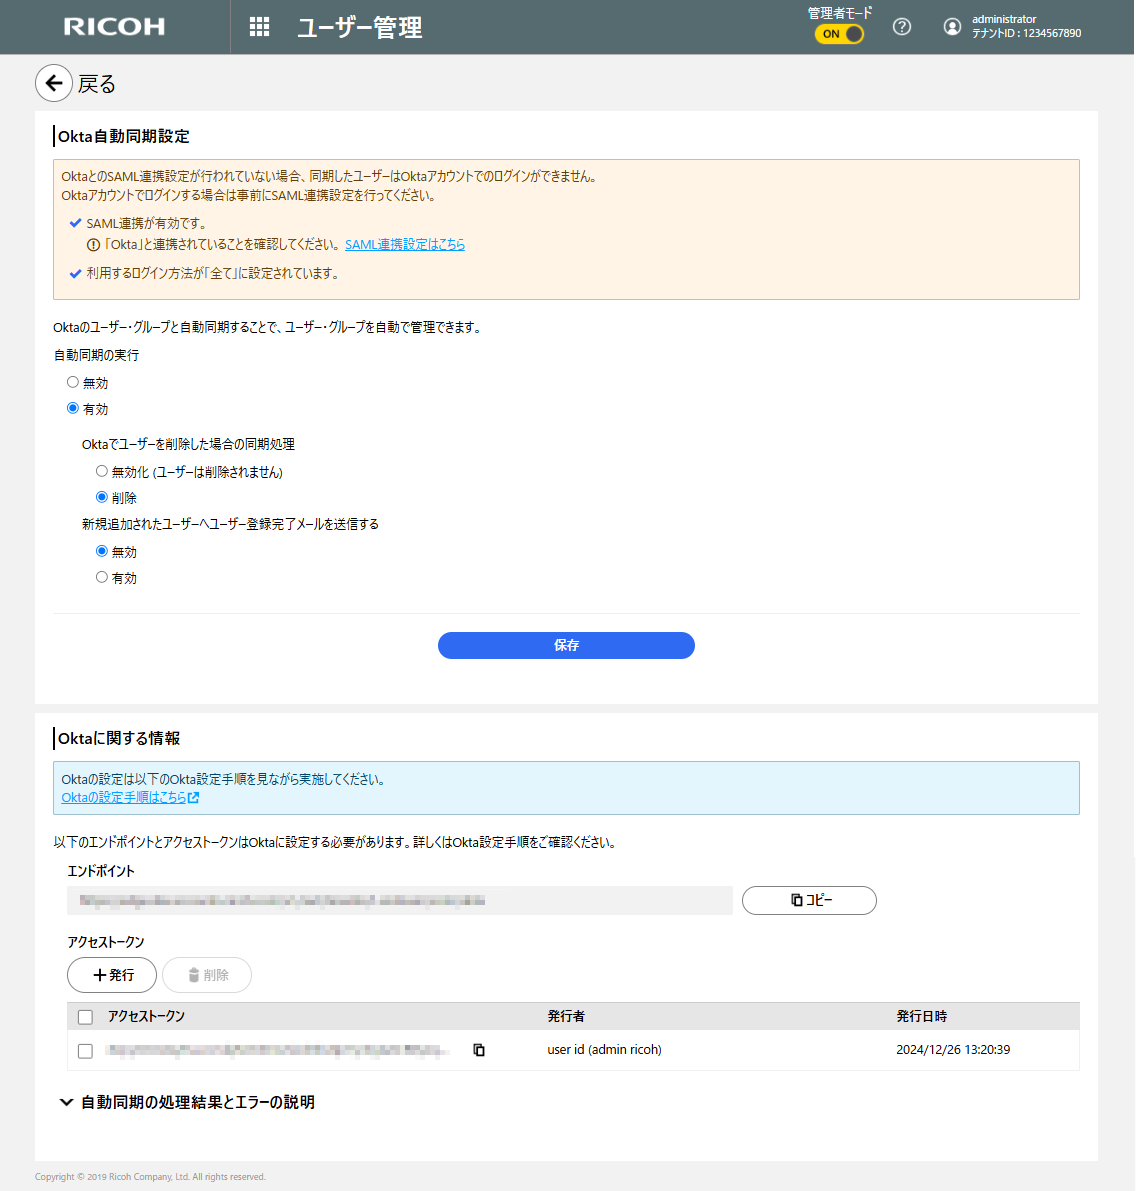Screen dimensions: 1136x1191
Task: Check the access token row checkbox
Action: point(85,1051)
